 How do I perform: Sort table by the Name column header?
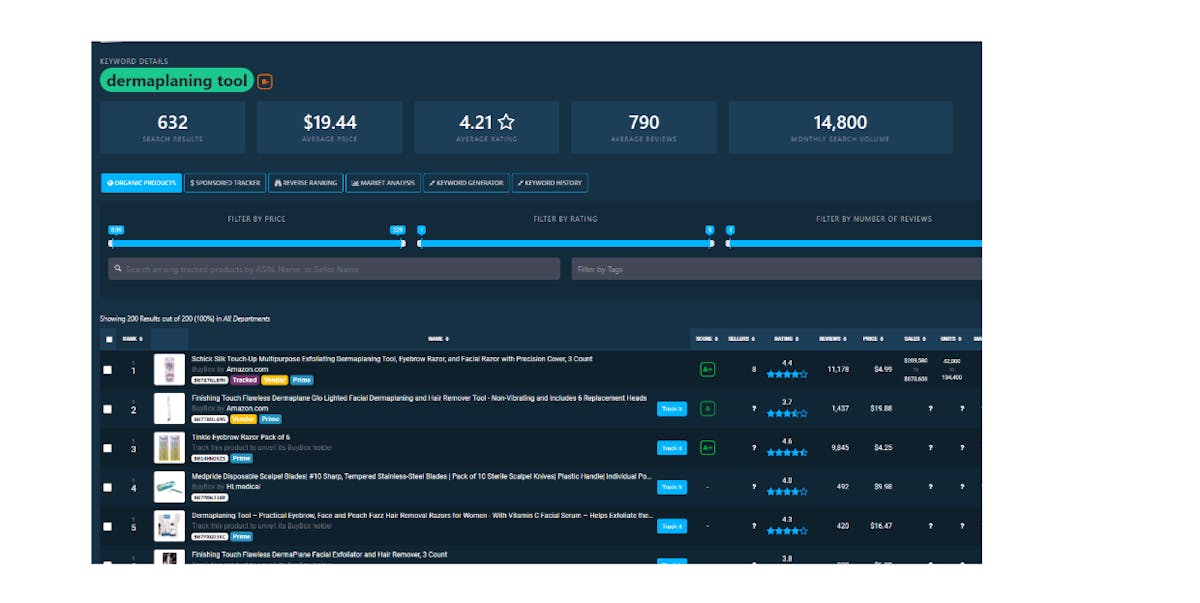(x=438, y=339)
